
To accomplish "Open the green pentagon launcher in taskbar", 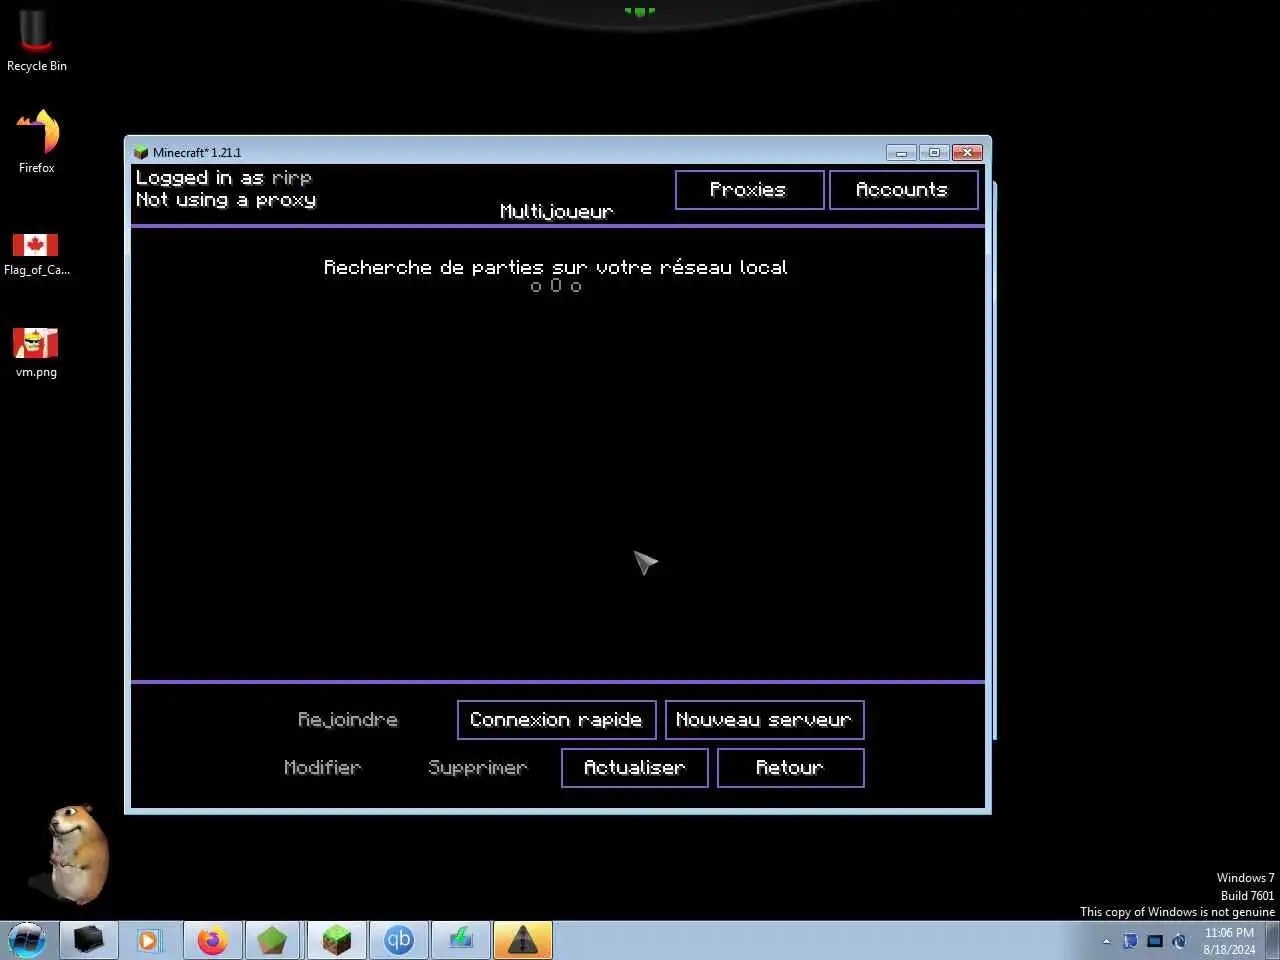I will [273, 941].
